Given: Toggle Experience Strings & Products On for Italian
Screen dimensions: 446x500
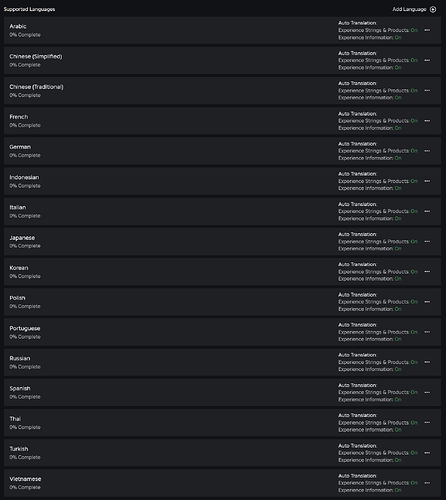Looking at the screenshot, I should 414,211.
